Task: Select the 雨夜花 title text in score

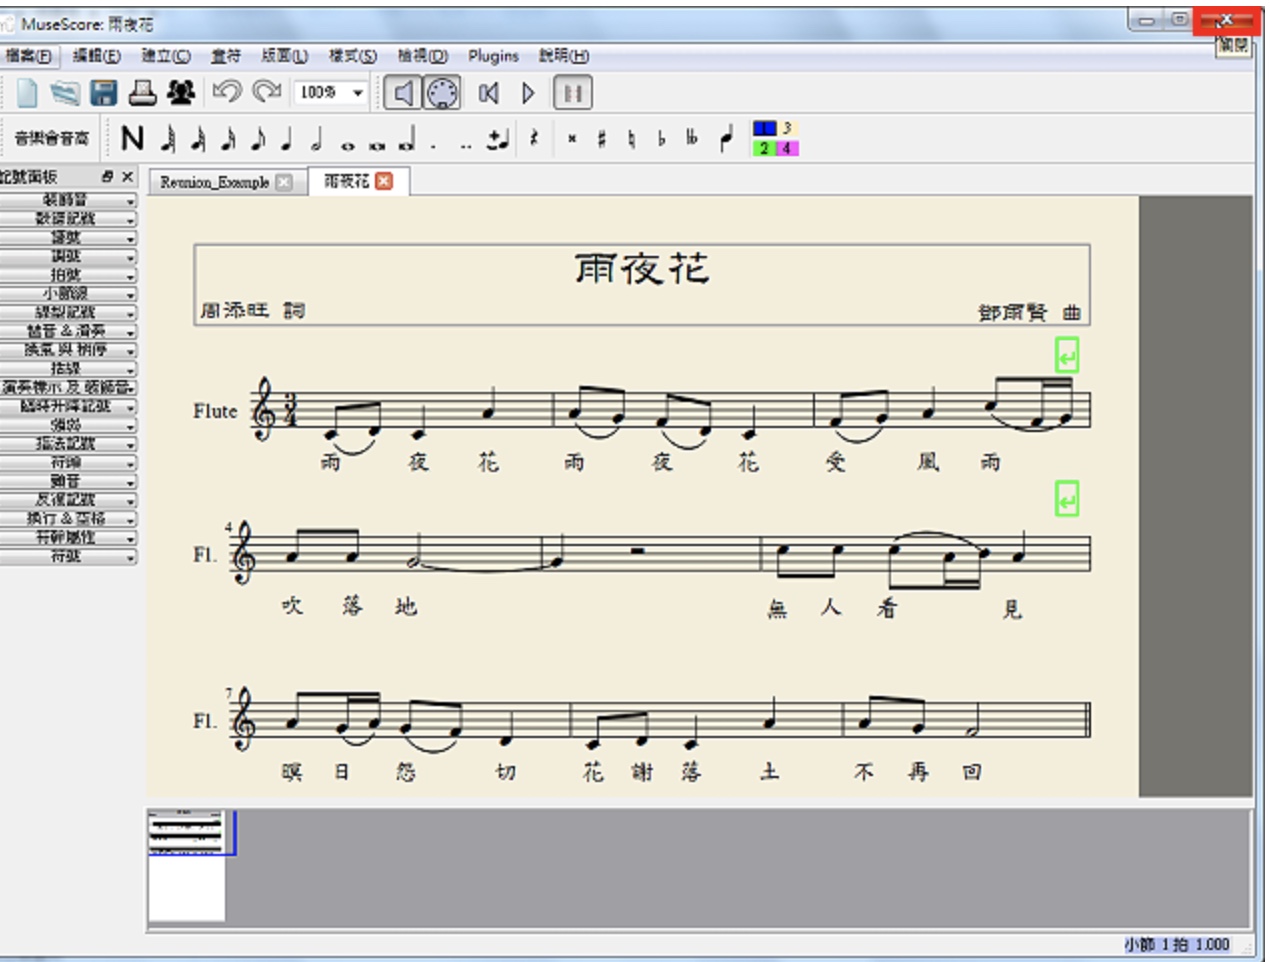Action: coord(642,268)
